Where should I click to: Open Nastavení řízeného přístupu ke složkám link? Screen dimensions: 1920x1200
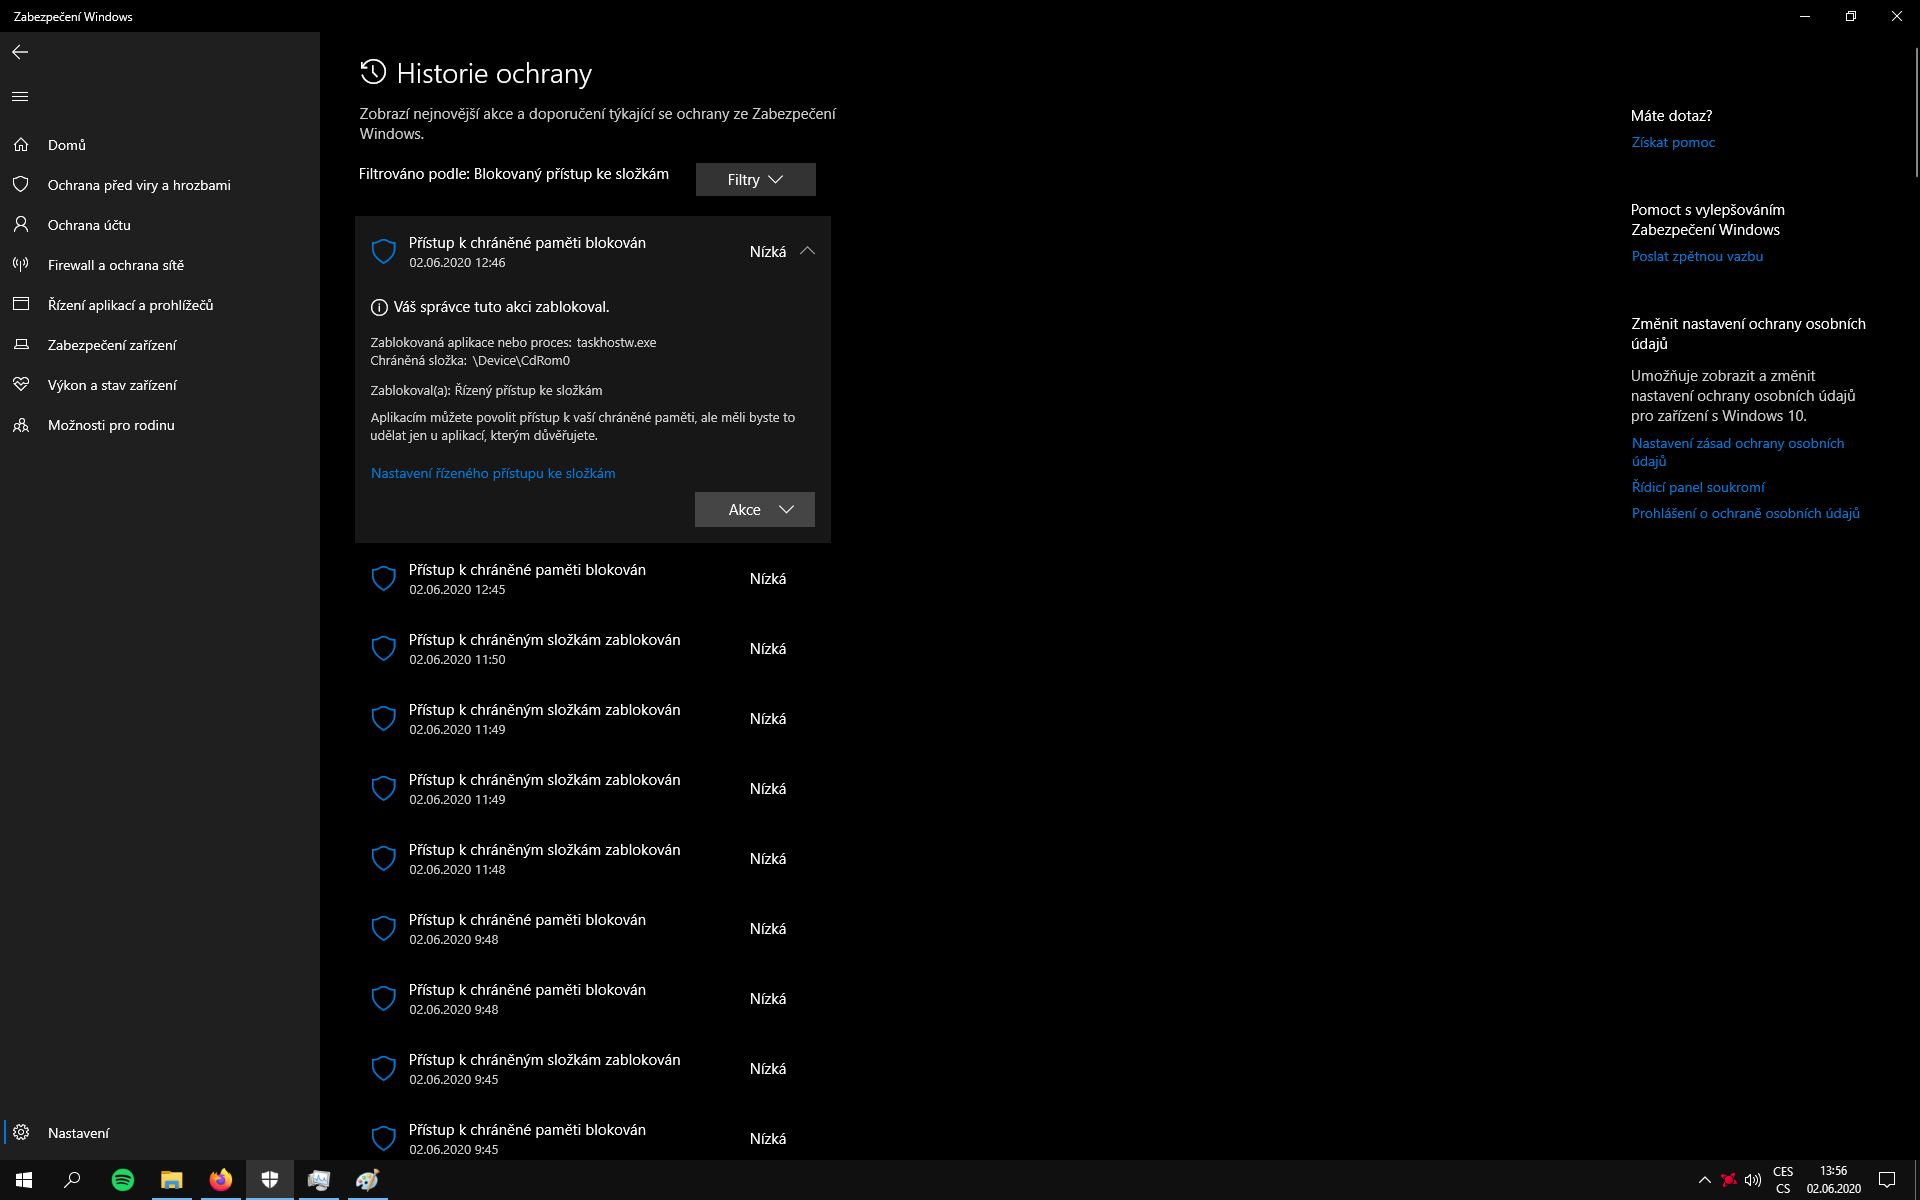(x=493, y=473)
